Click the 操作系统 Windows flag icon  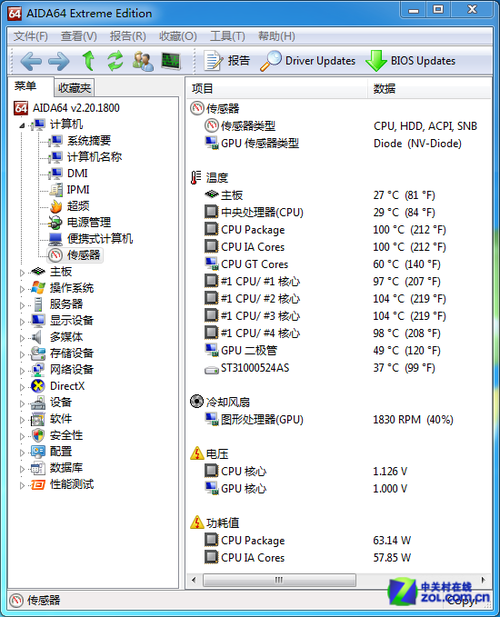point(38,288)
